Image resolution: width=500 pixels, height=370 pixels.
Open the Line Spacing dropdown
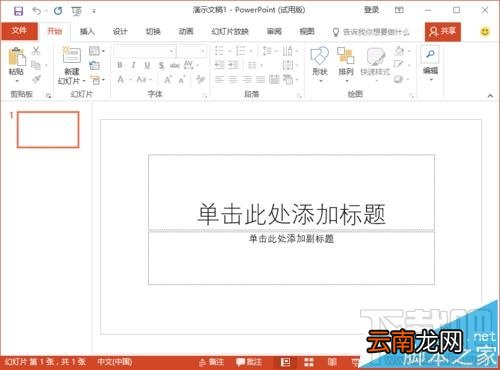coord(269,51)
